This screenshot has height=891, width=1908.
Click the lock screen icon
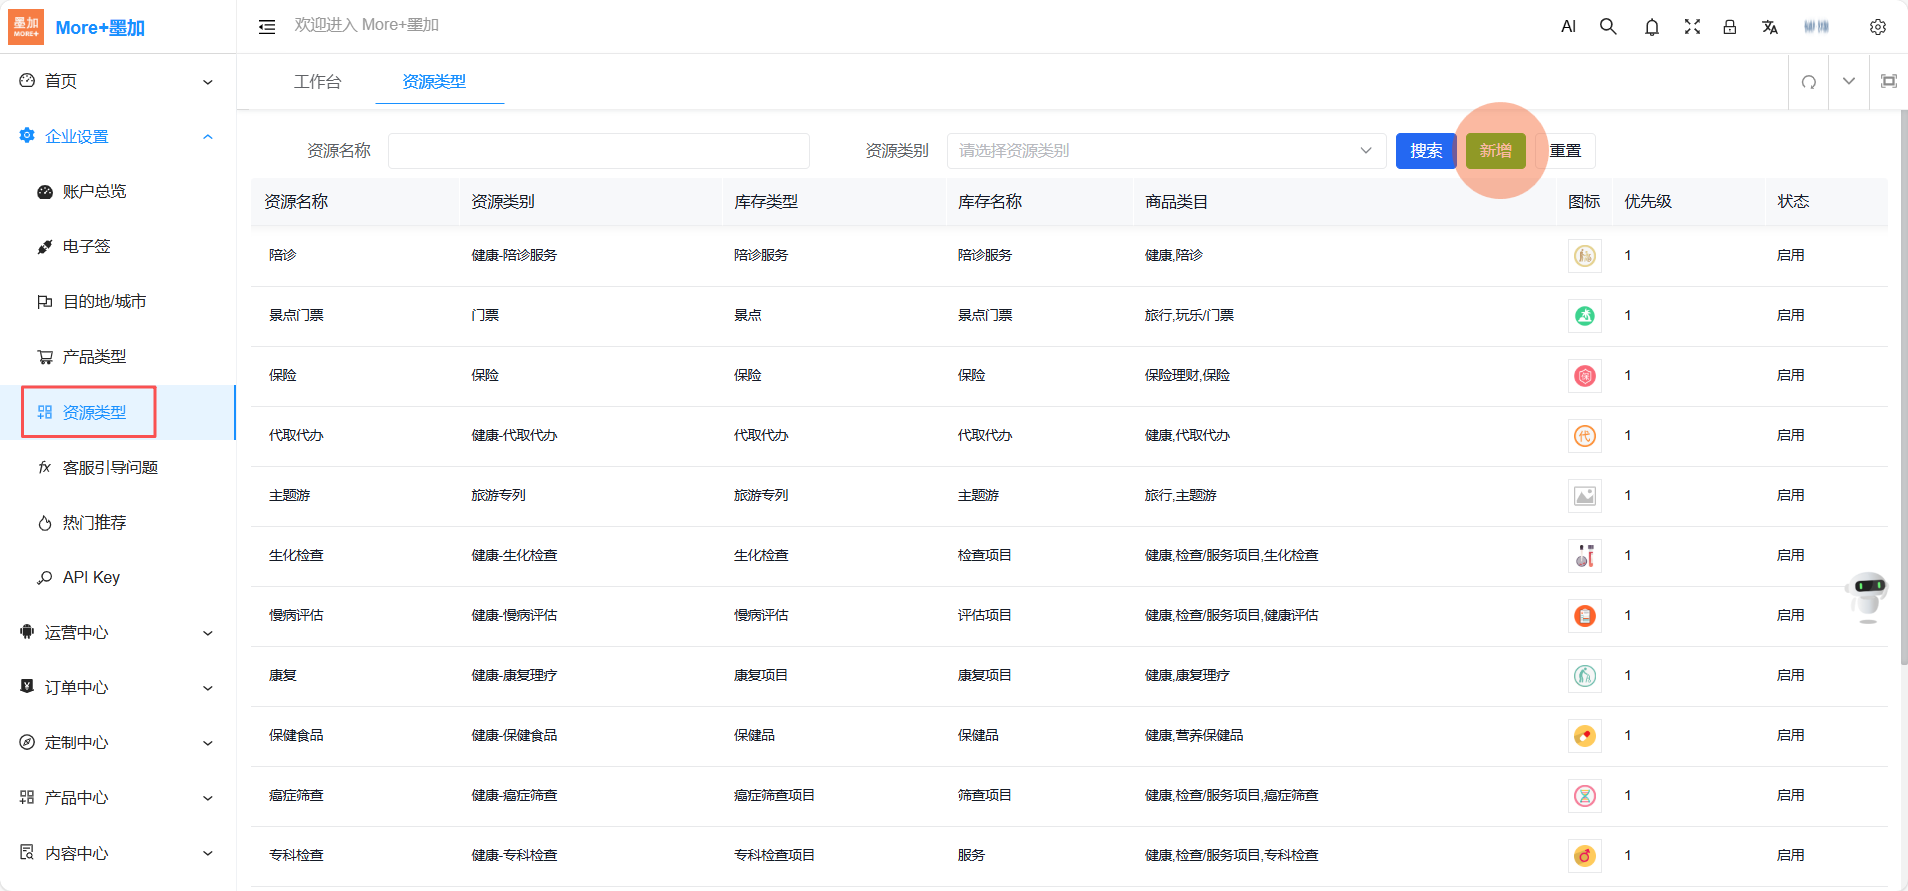(1729, 27)
